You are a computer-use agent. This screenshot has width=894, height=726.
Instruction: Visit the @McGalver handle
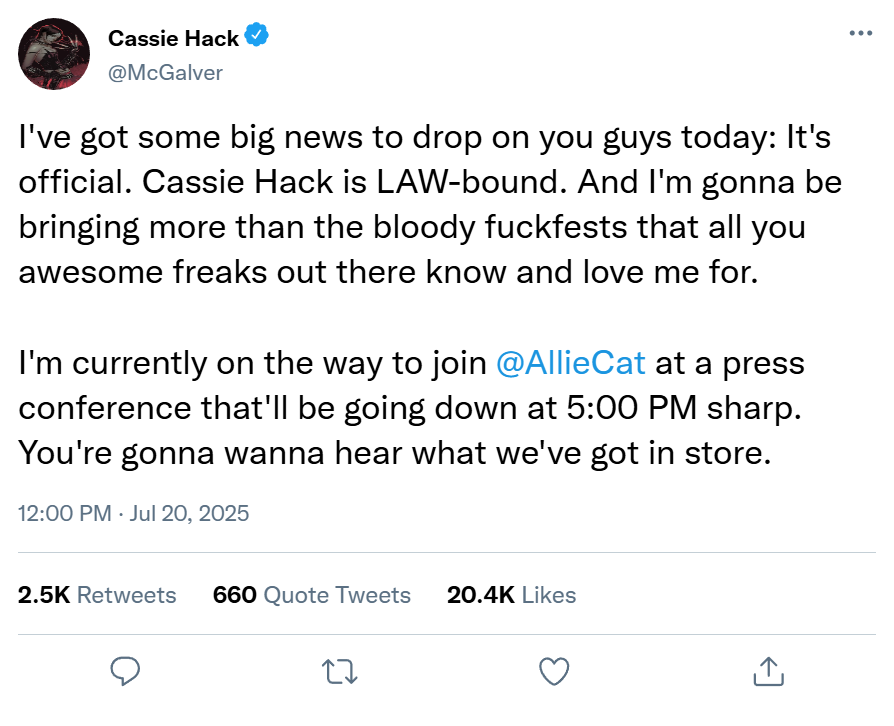click(165, 72)
